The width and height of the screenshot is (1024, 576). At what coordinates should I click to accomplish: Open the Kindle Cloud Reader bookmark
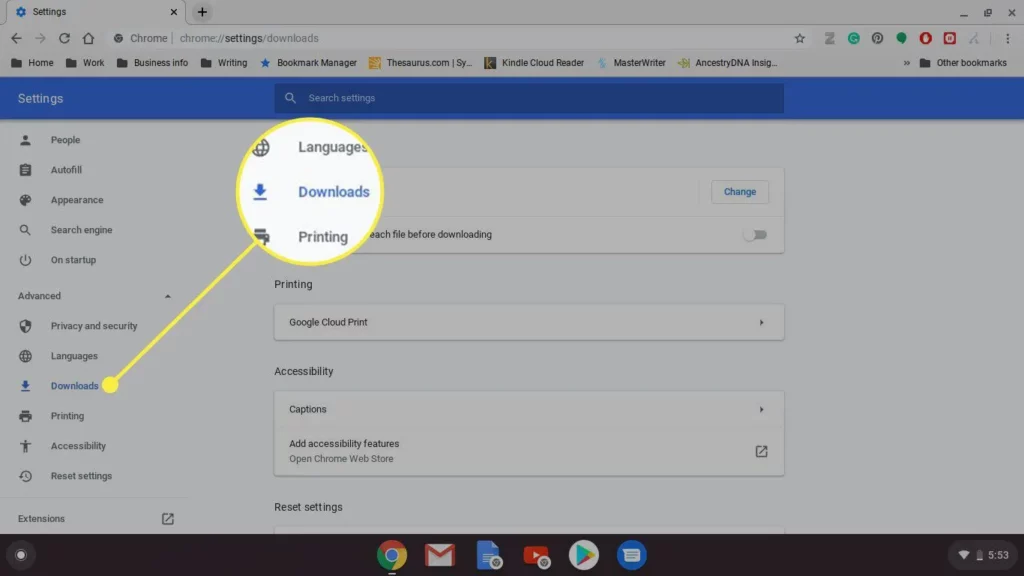click(x=534, y=63)
